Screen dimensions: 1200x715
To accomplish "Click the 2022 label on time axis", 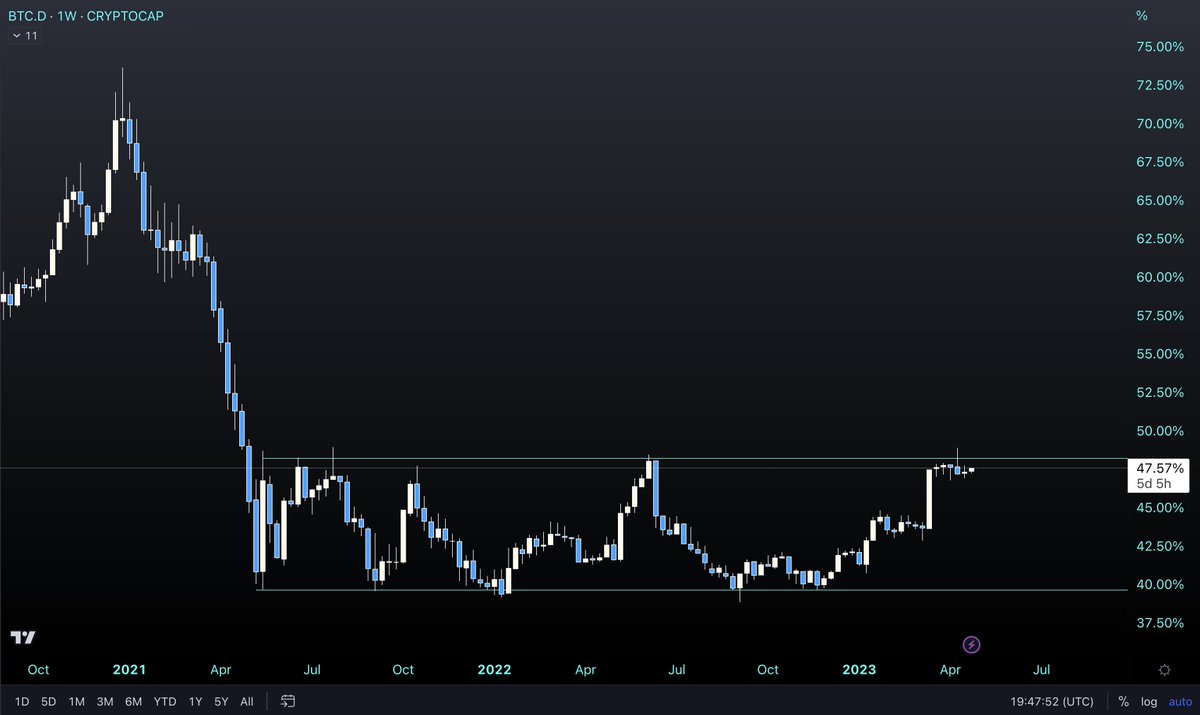I will [494, 670].
